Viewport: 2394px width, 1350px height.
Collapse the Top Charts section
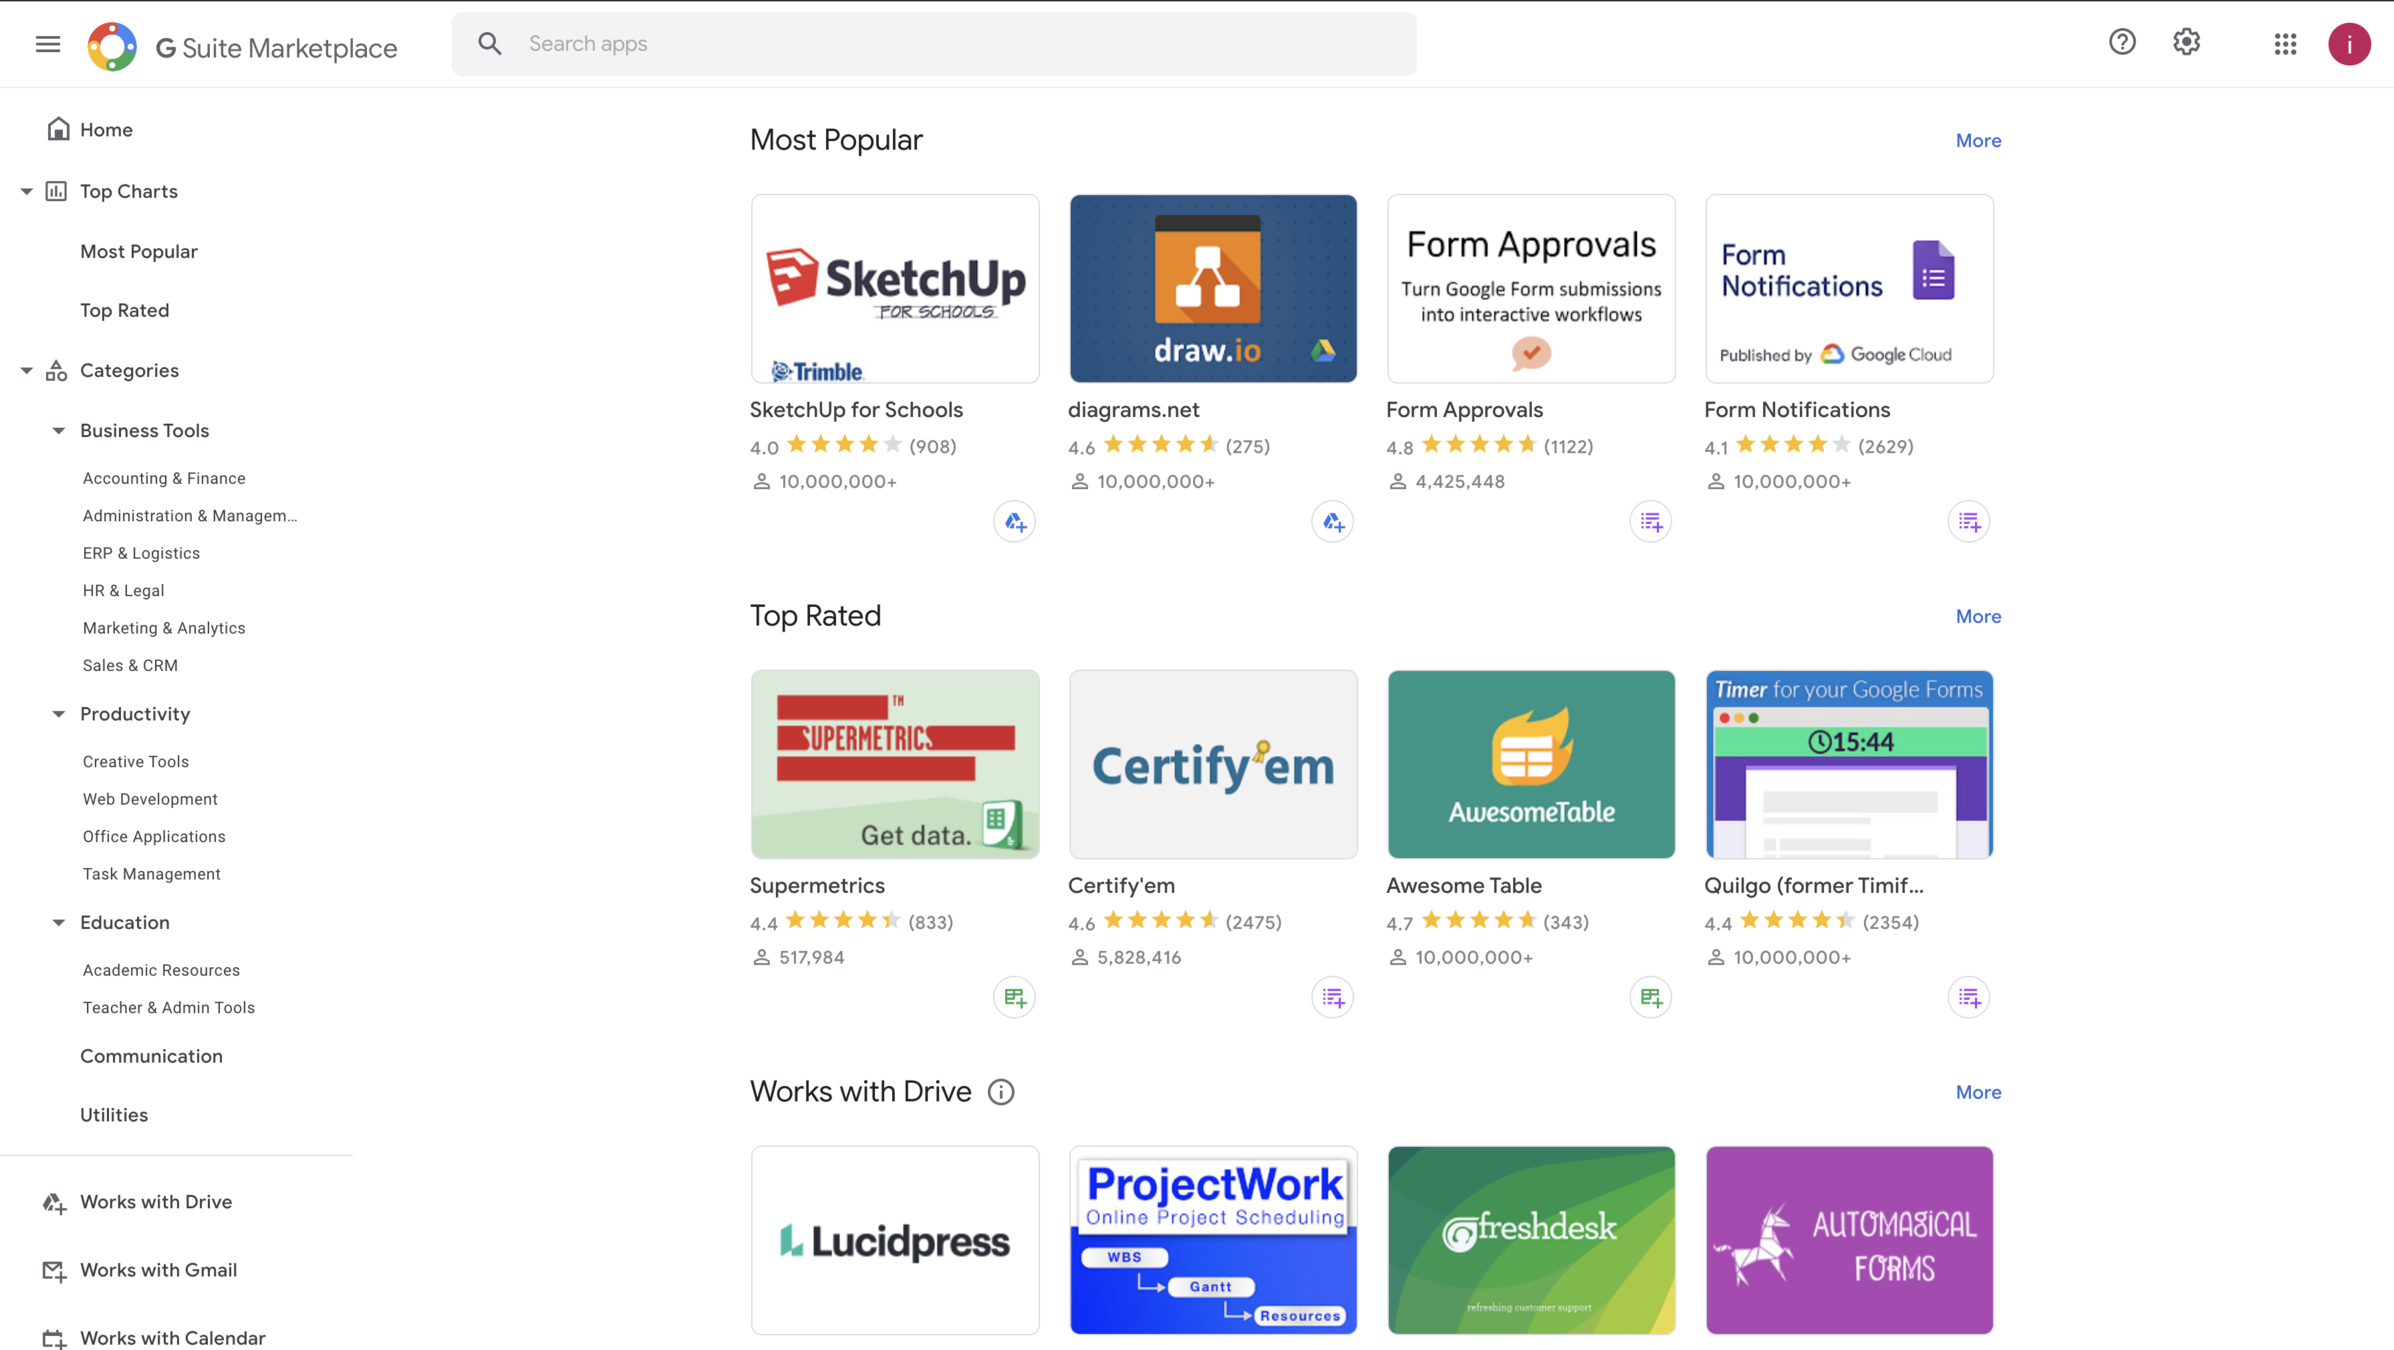[x=26, y=191]
